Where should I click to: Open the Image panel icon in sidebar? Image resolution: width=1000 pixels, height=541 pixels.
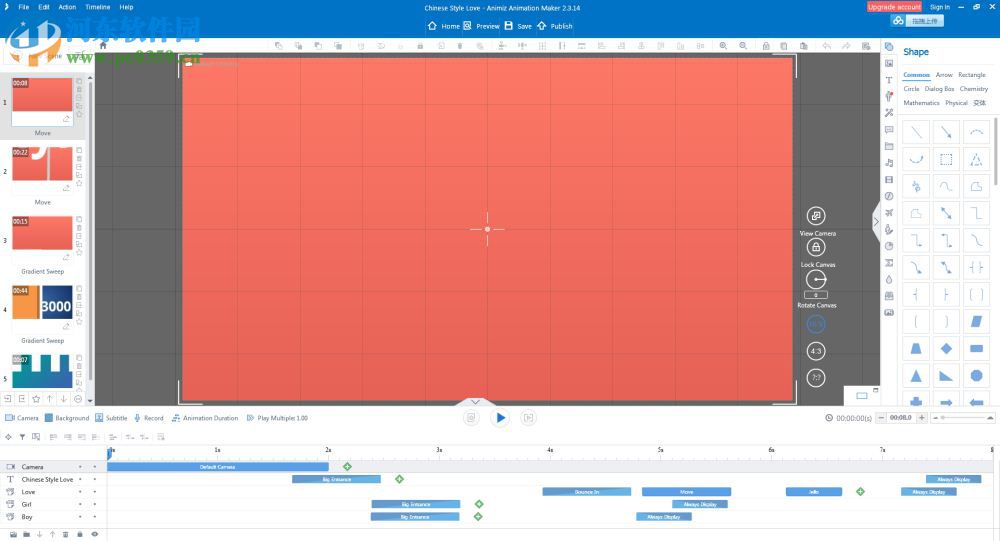(889, 63)
